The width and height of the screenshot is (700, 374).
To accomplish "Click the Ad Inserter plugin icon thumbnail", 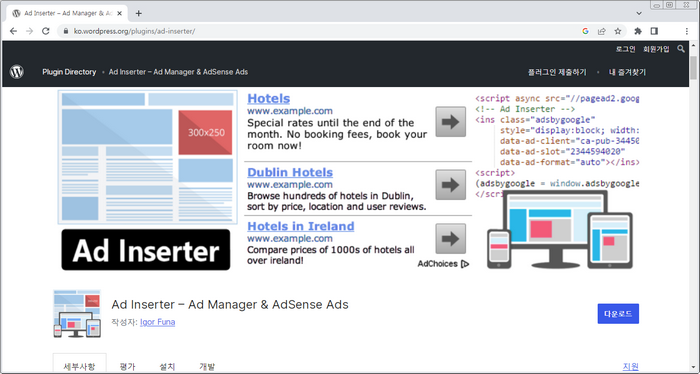I will click(x=77, y=313).
